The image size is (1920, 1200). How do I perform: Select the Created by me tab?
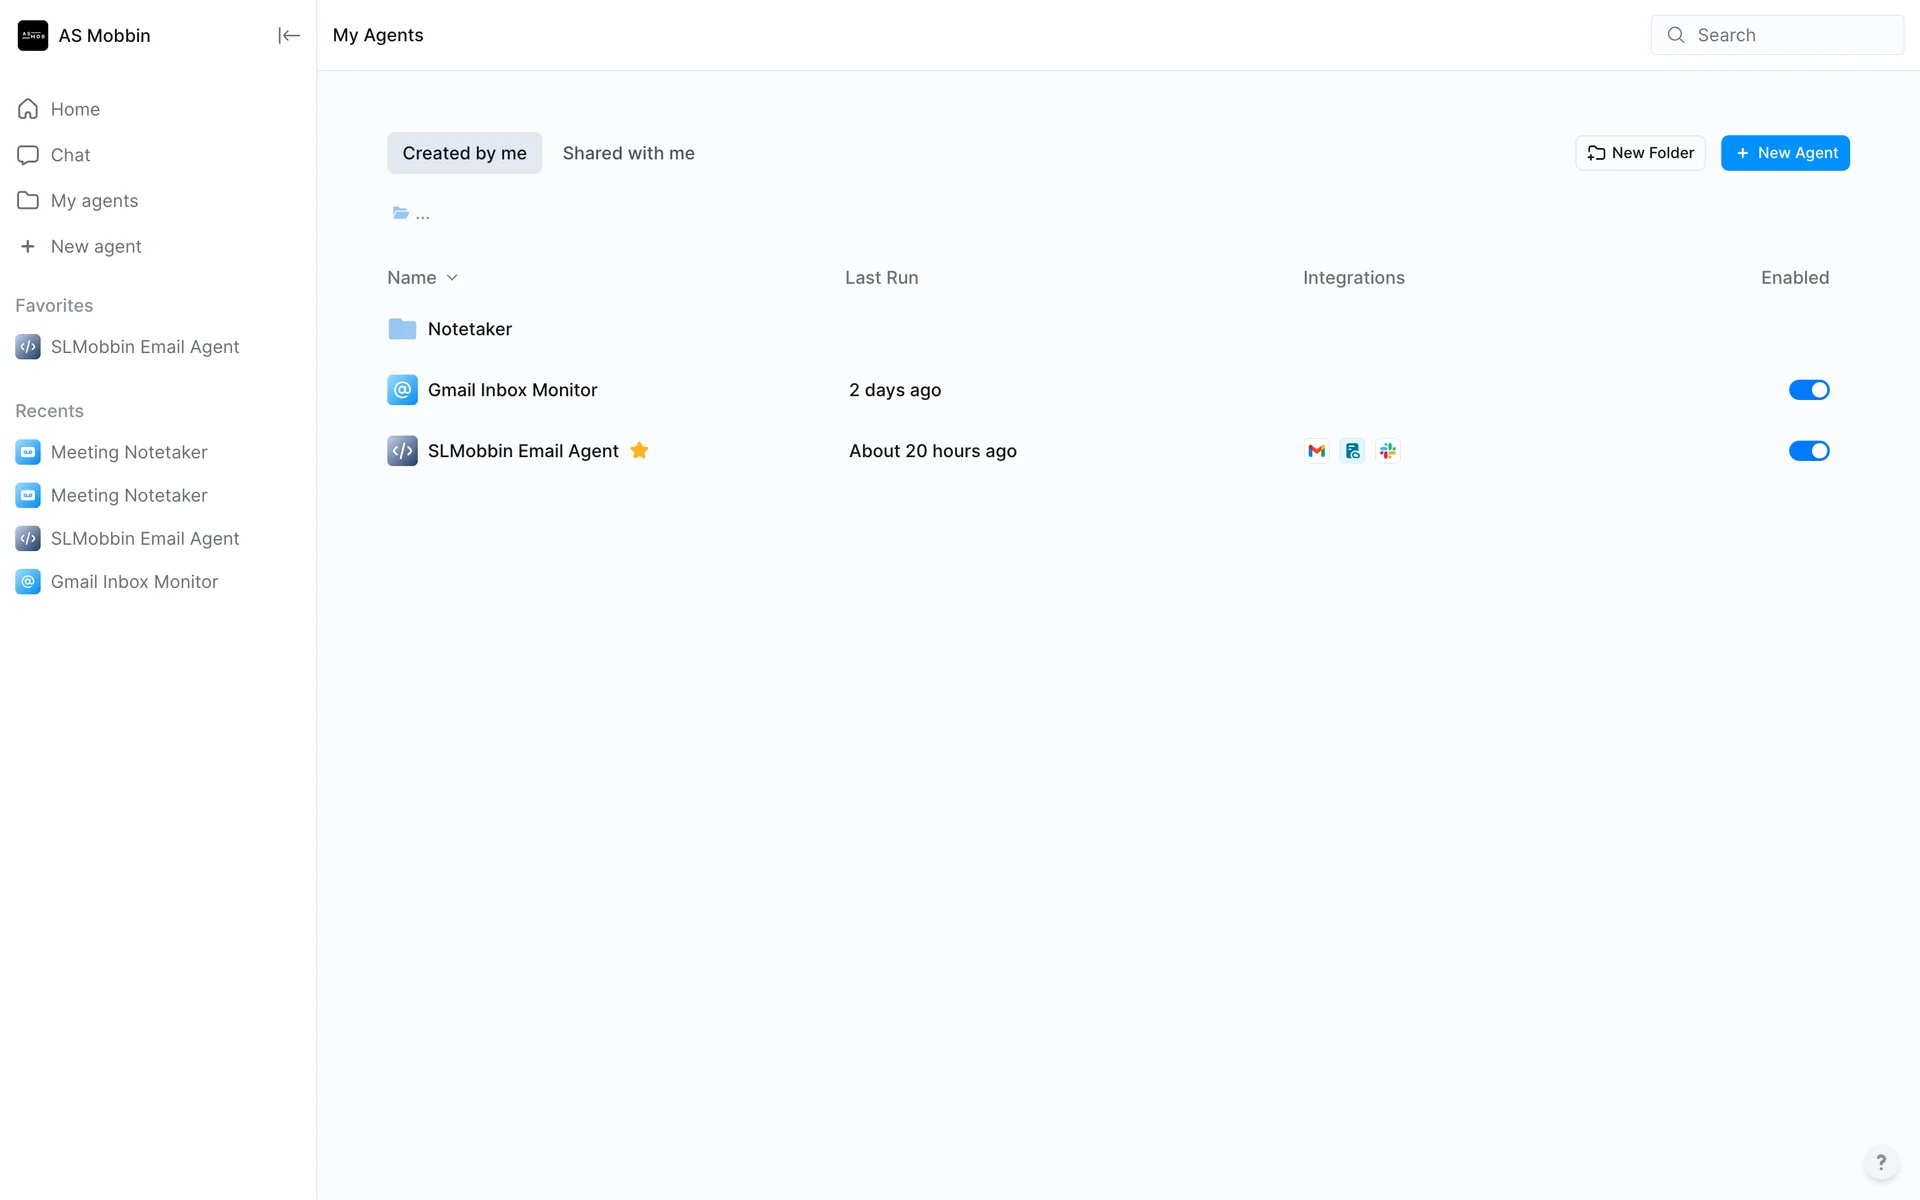click(464, 153)
